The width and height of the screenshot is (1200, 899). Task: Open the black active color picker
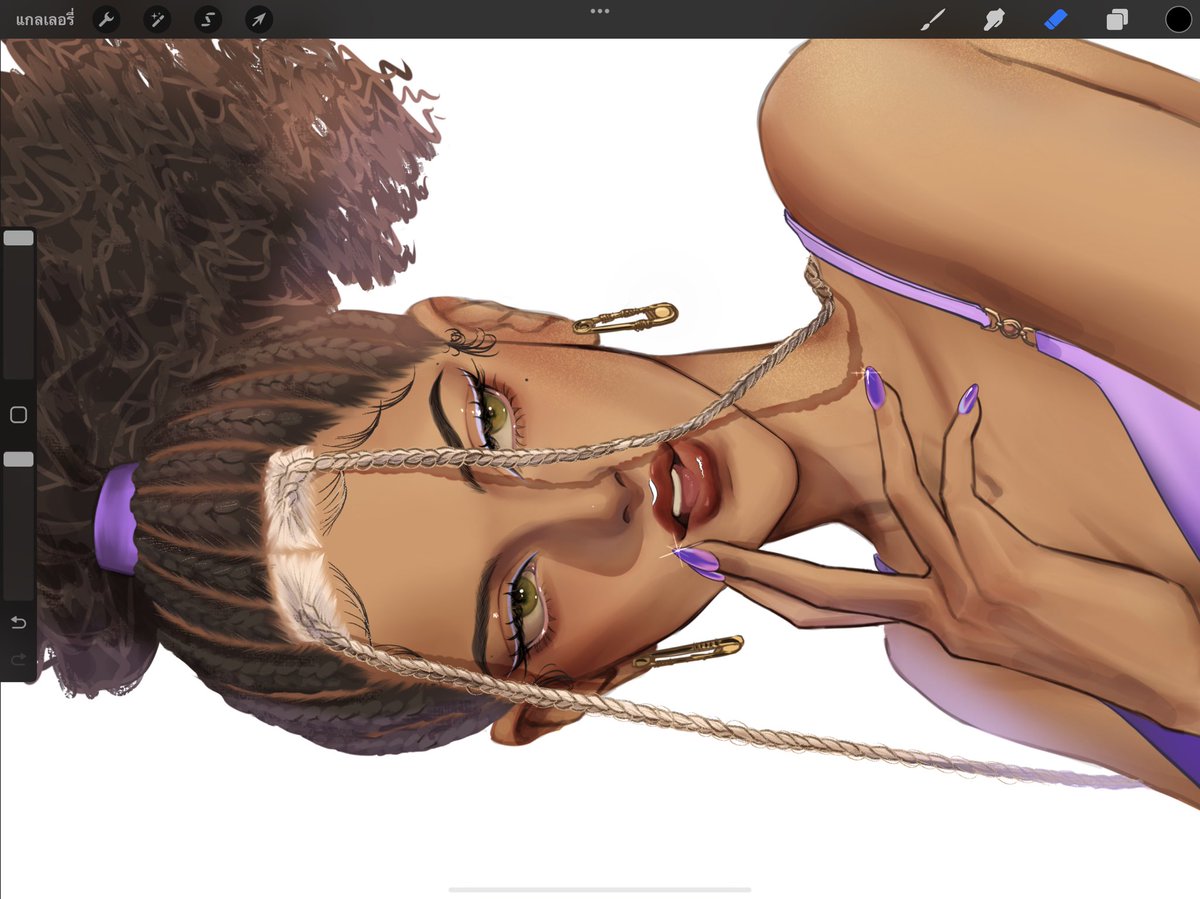click(1178, 19)
